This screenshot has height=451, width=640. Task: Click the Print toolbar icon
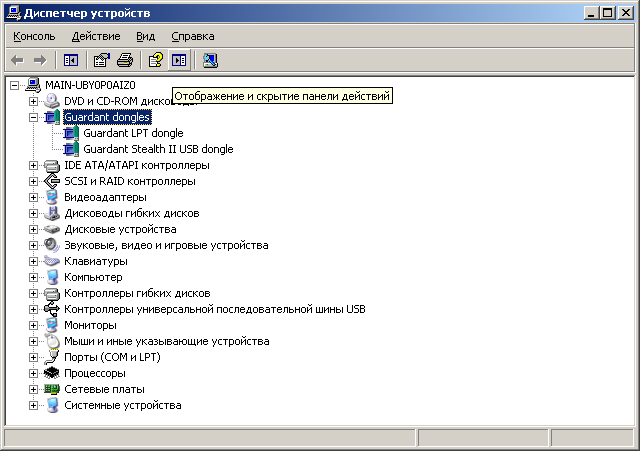[x=125, y=61]
